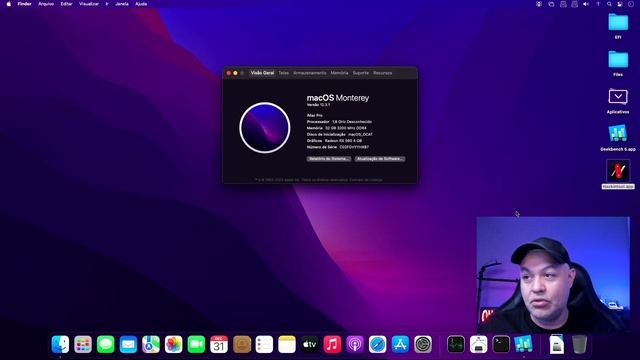Open Finder from the Dock
Viewport: 640px width, 360px height.
pyautogui.click(x=60, y=344)
